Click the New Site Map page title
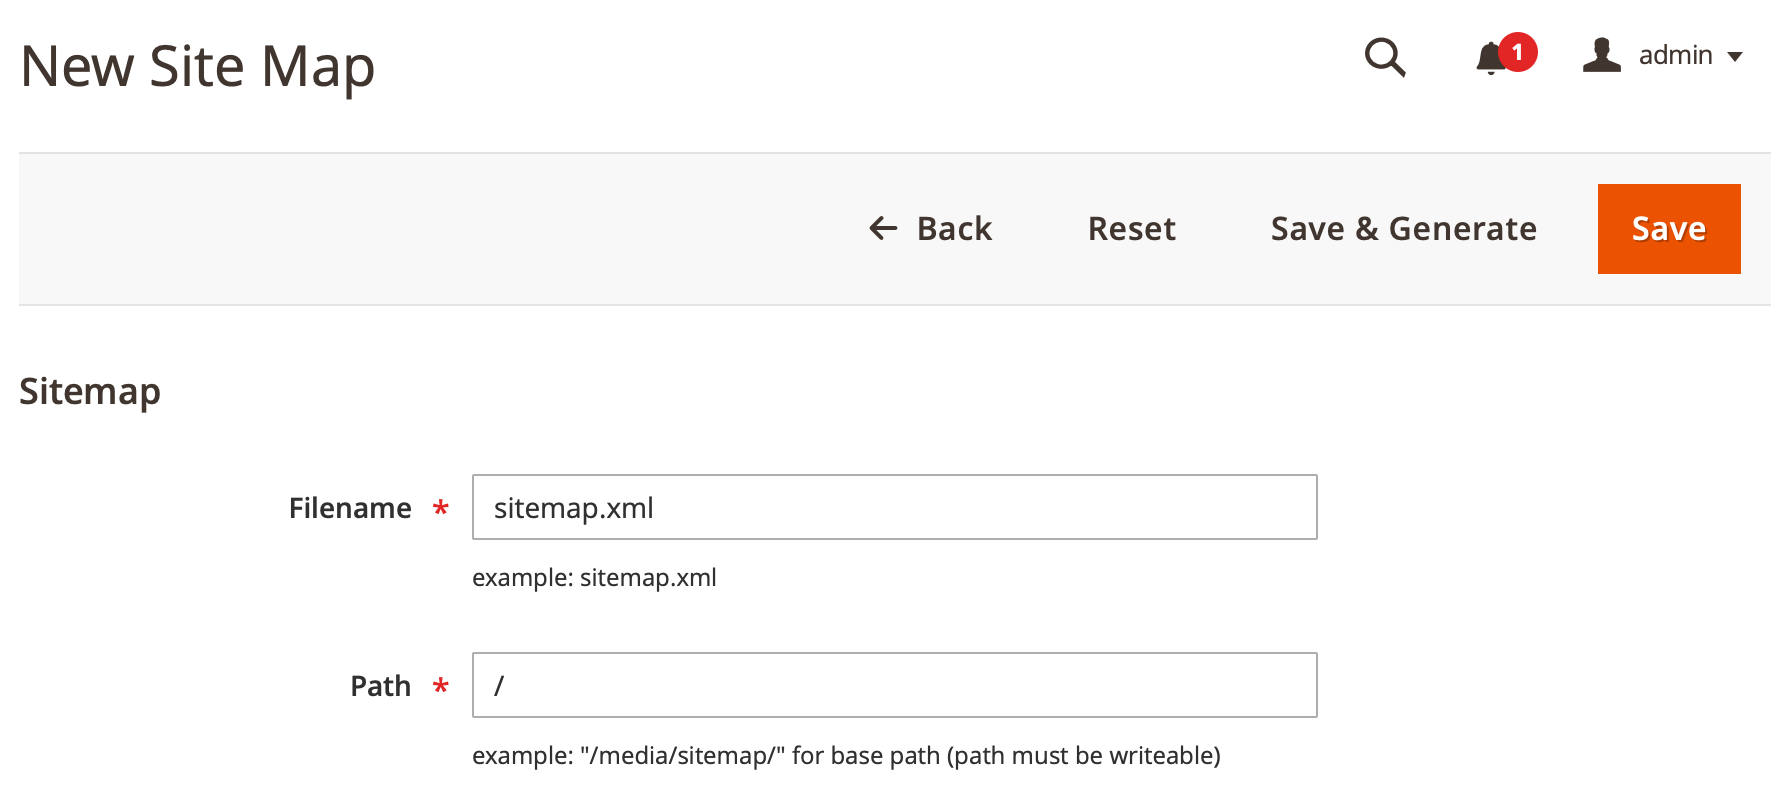This screenshot has width=1786, height=802. 197,68
